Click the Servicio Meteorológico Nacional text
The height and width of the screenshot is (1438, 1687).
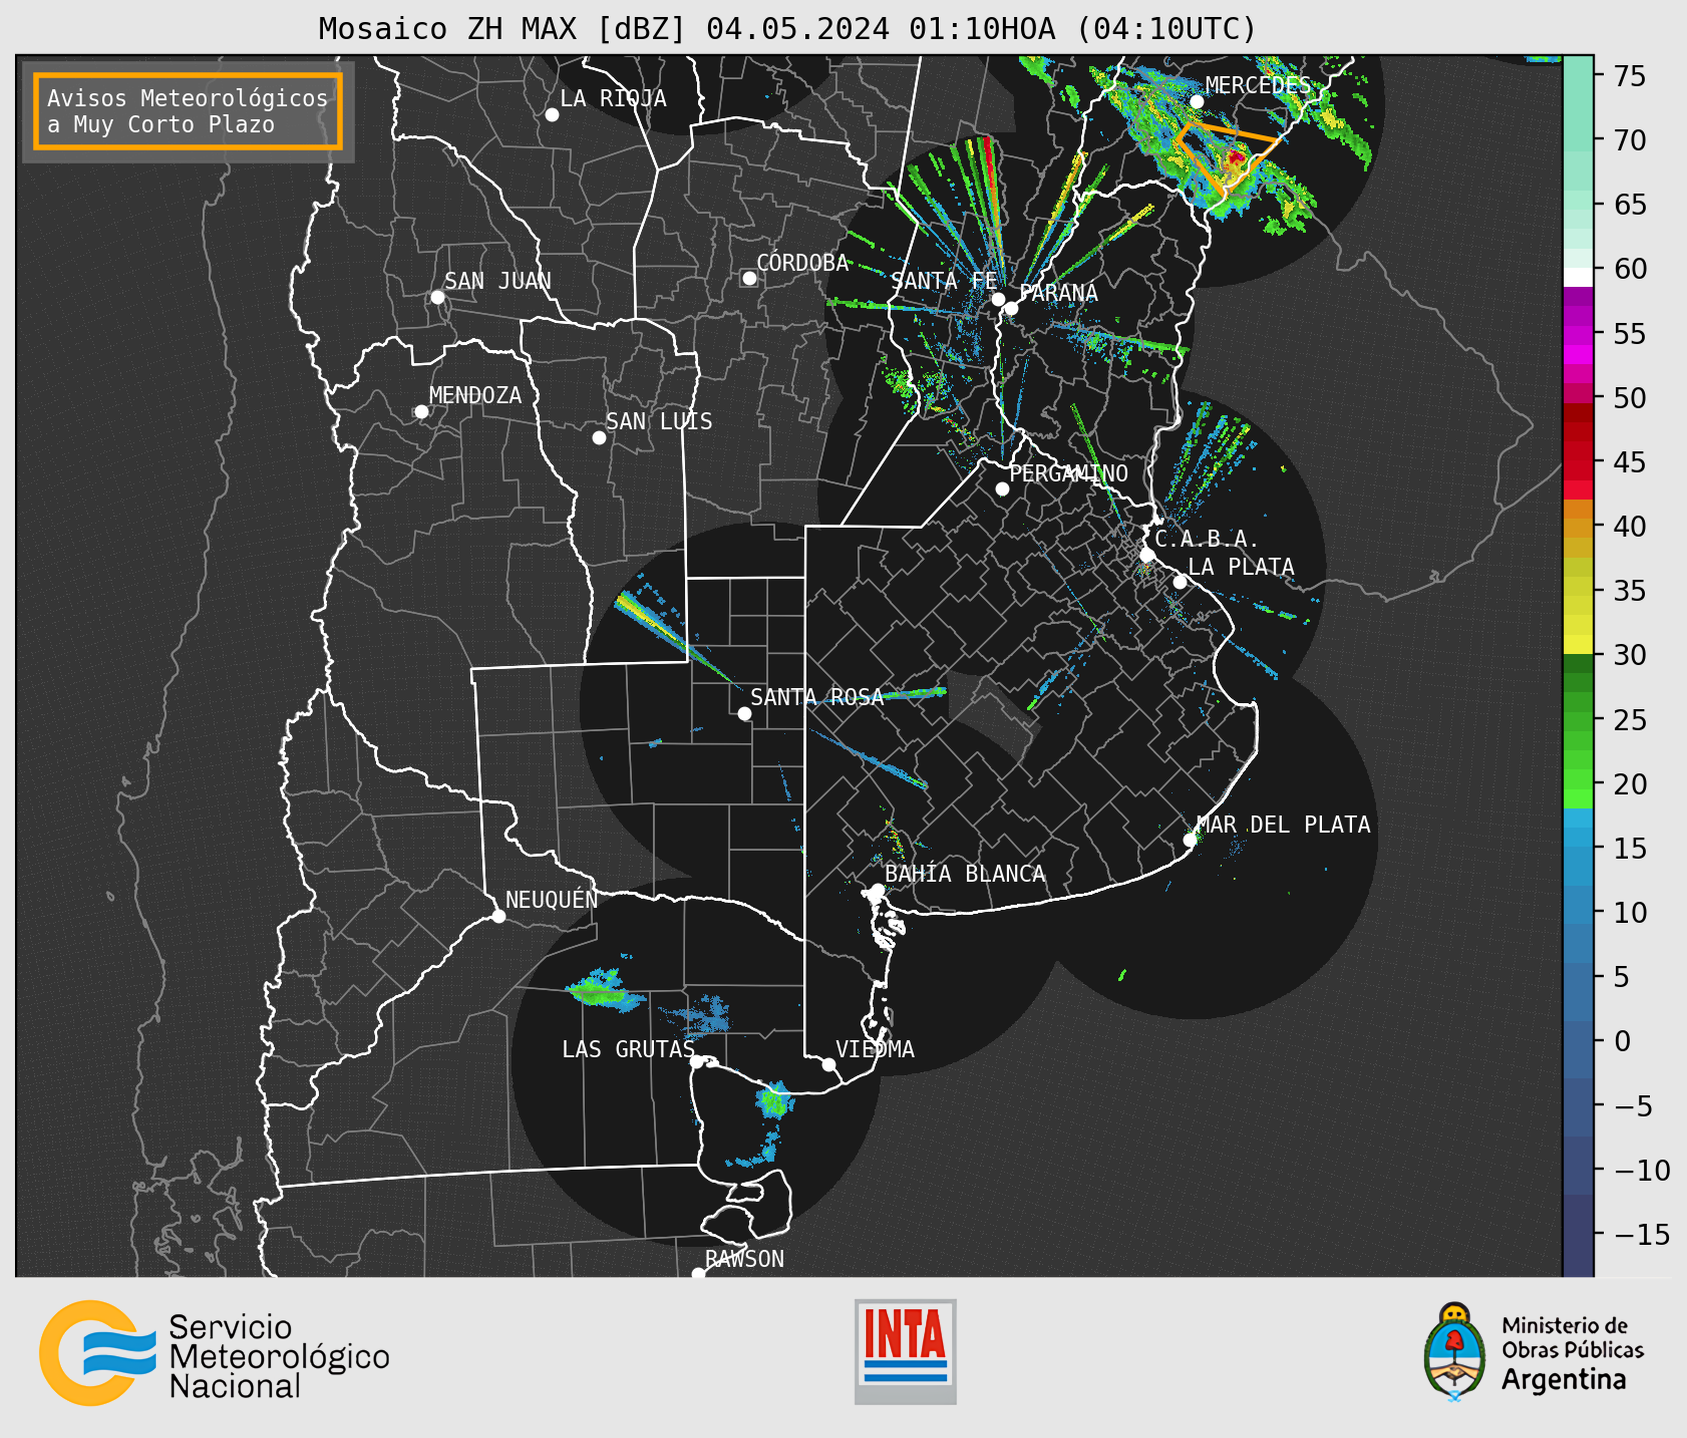279,1356
